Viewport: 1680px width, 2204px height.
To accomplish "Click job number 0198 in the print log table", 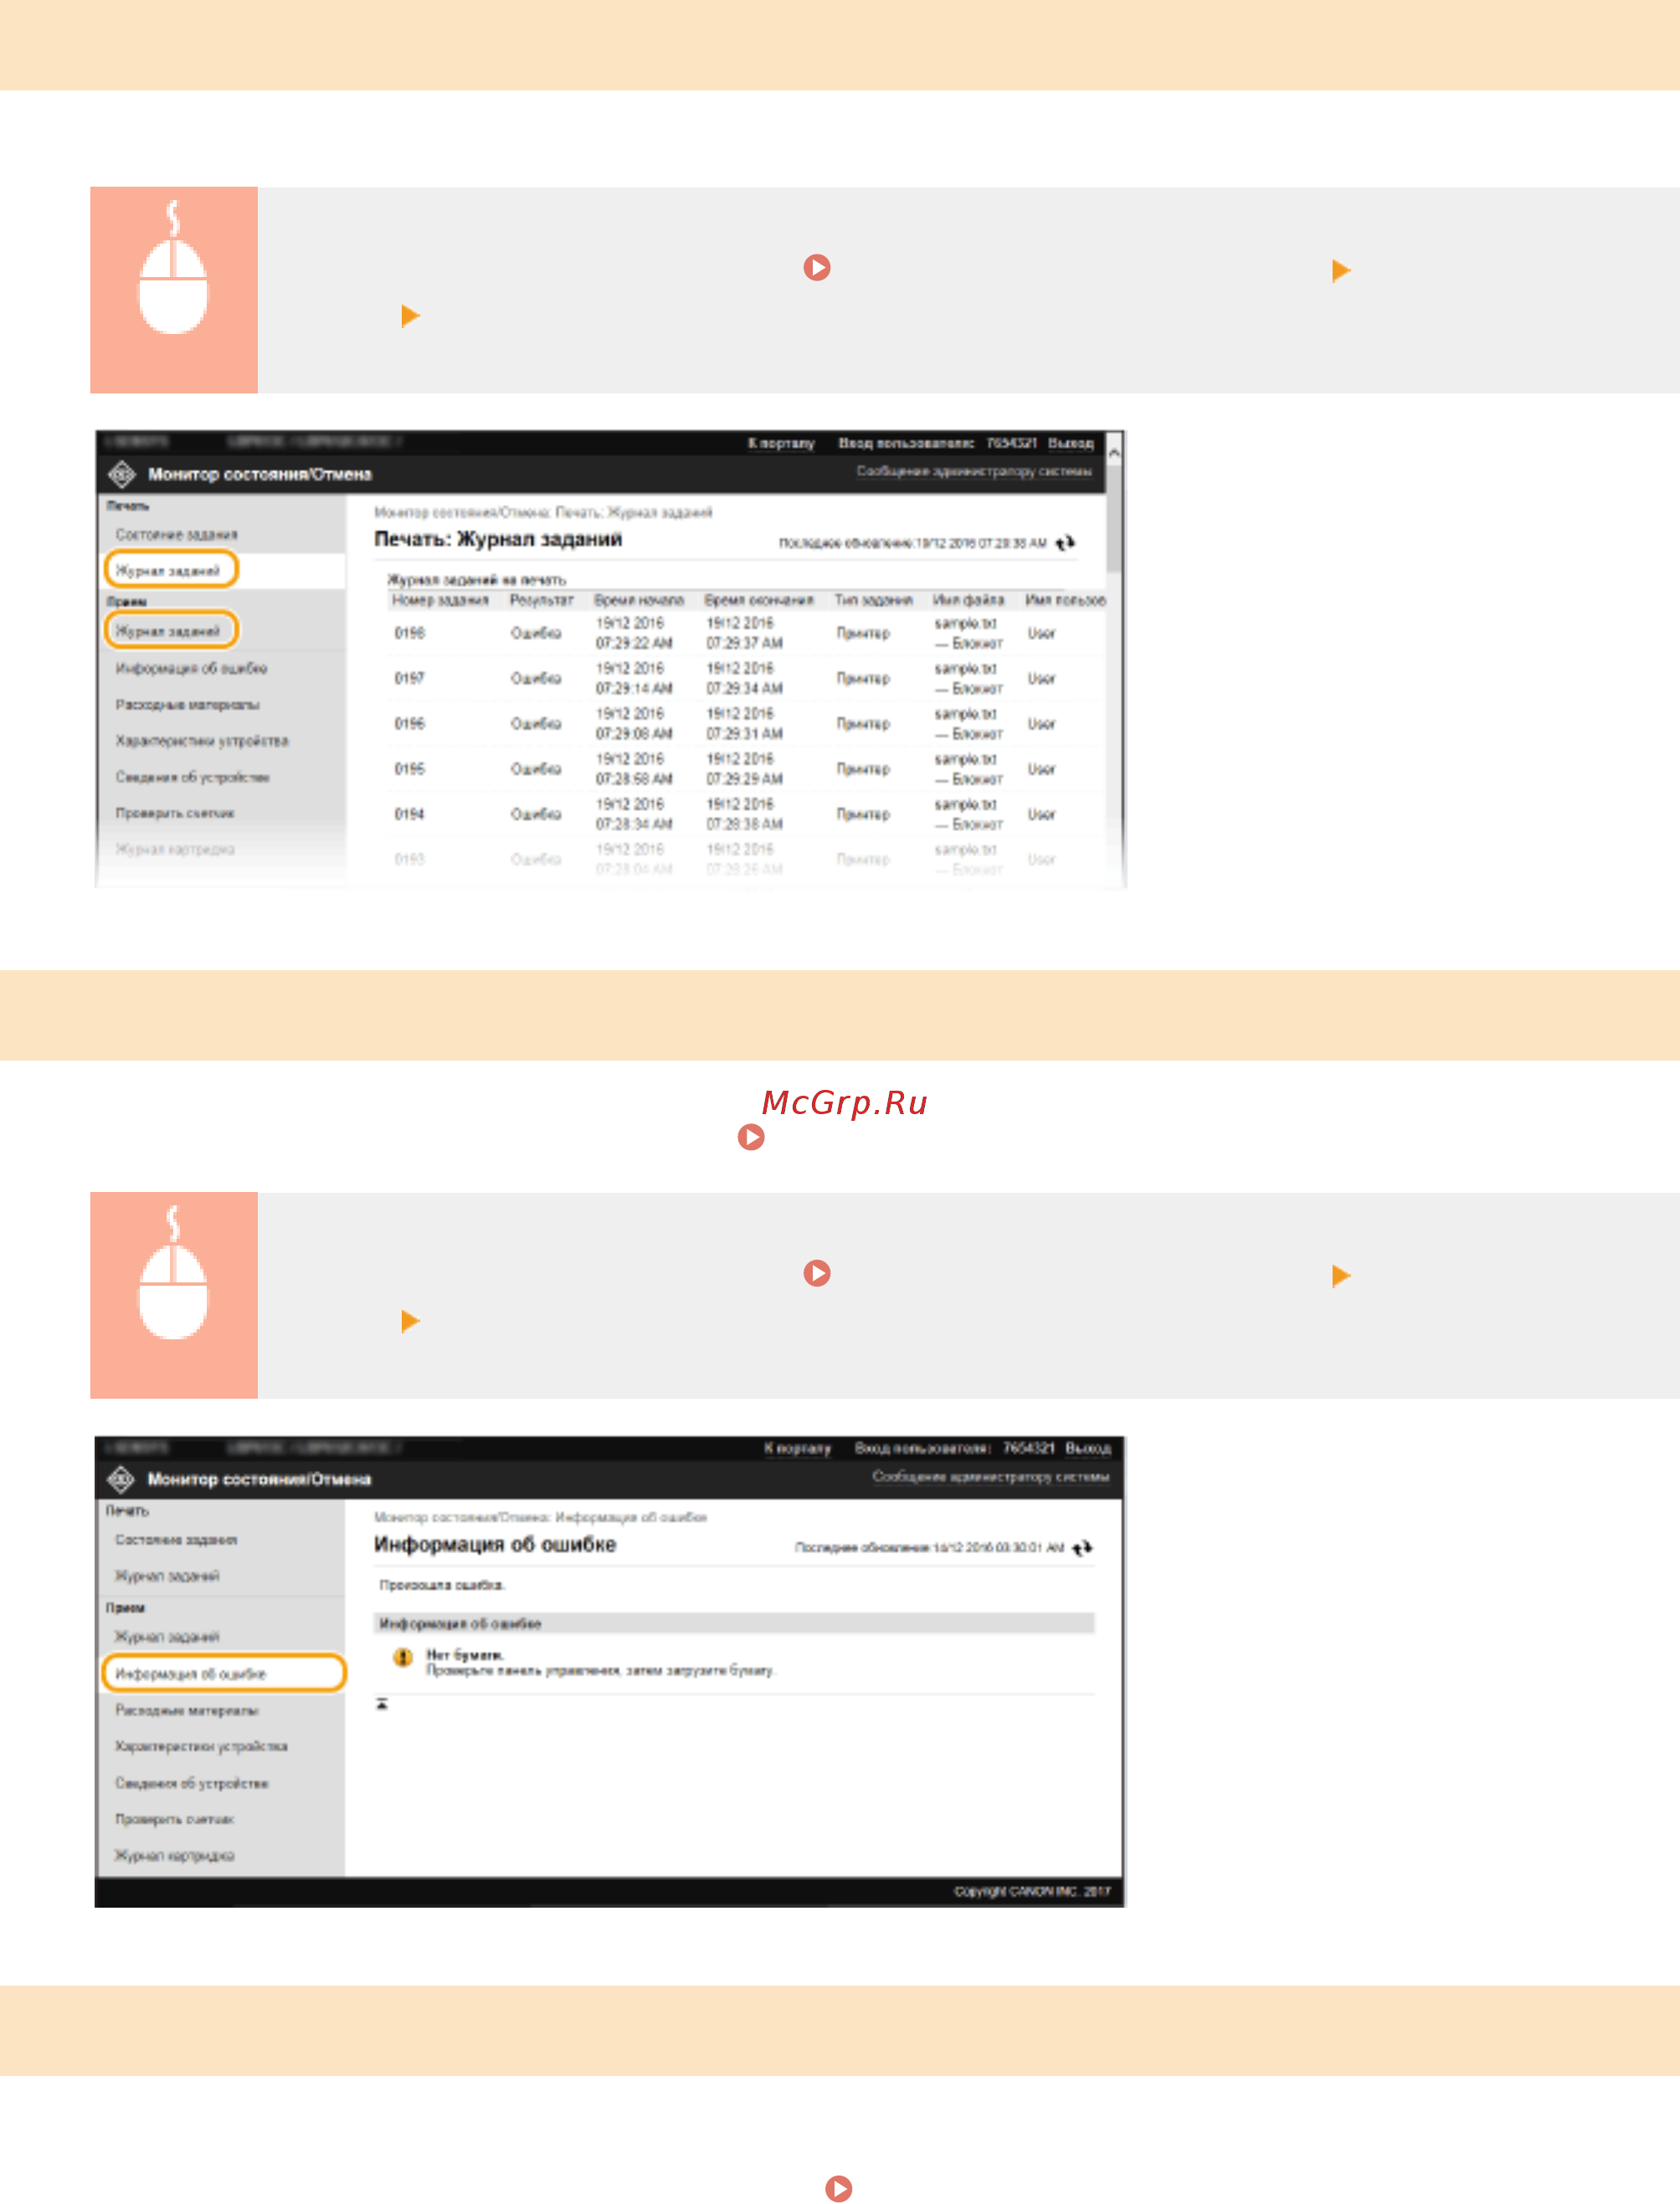I will tap(409, 633).
